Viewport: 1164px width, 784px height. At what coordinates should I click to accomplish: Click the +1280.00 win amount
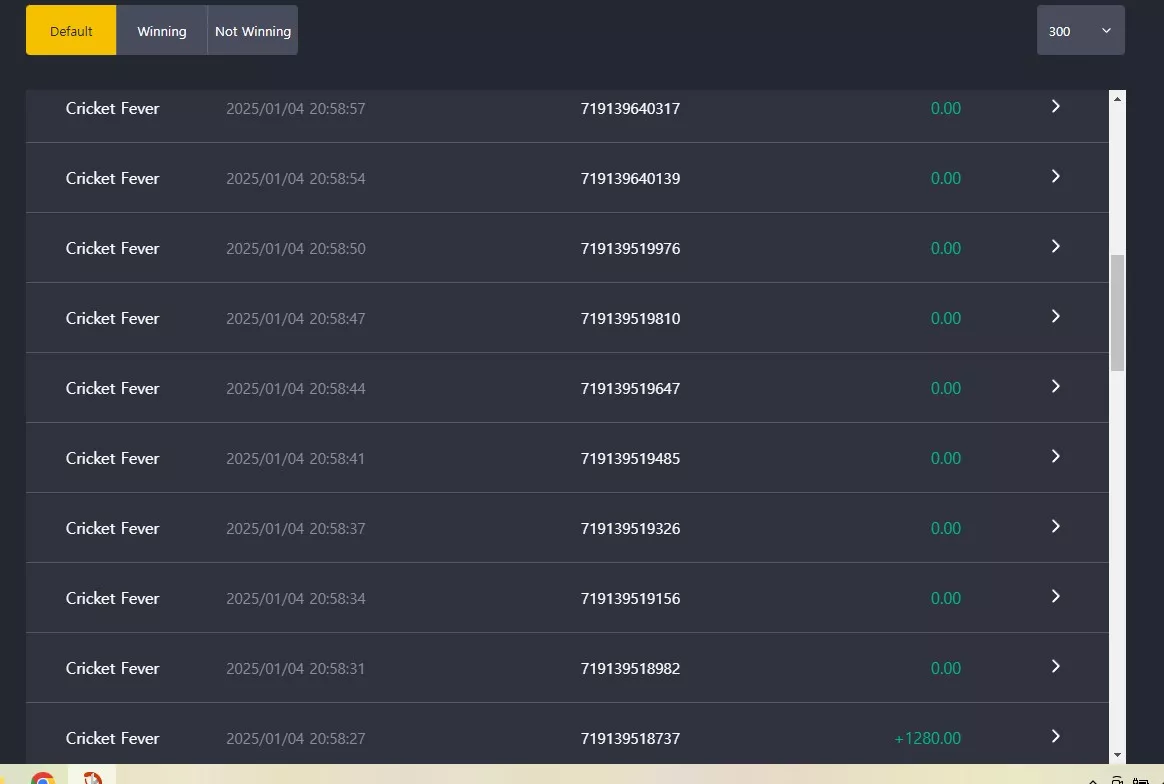tap(928, 738)
